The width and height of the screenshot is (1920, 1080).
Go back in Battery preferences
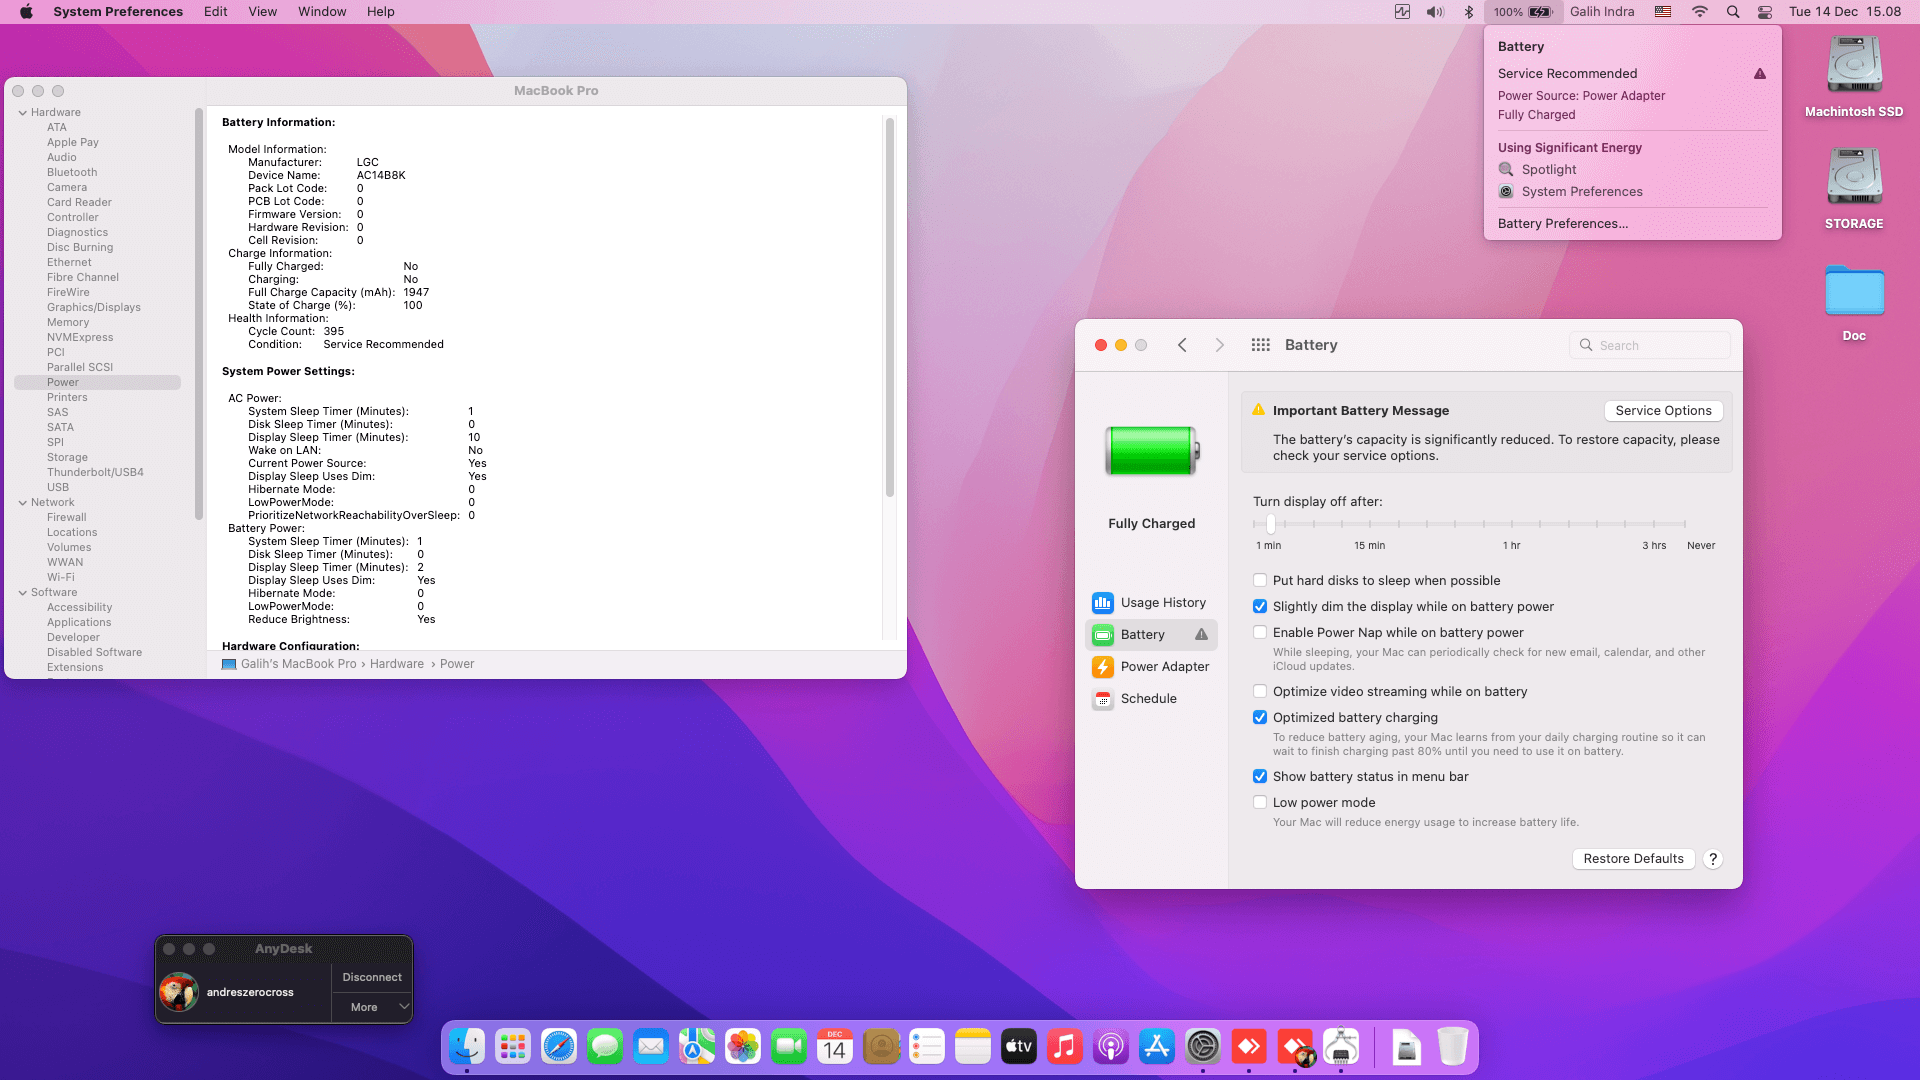pyautogui.click(x=1182, y=345)
